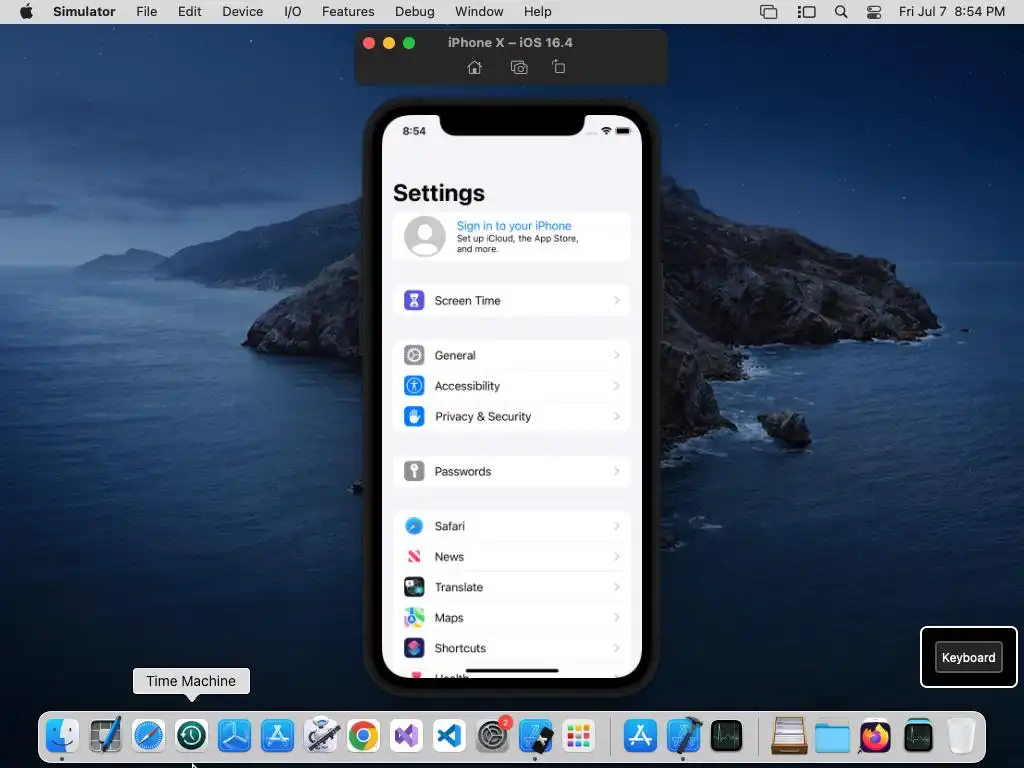This screenshot has height=768, width=1024.
Task: Expand Maps row chevron
Action: coord(616,618)
